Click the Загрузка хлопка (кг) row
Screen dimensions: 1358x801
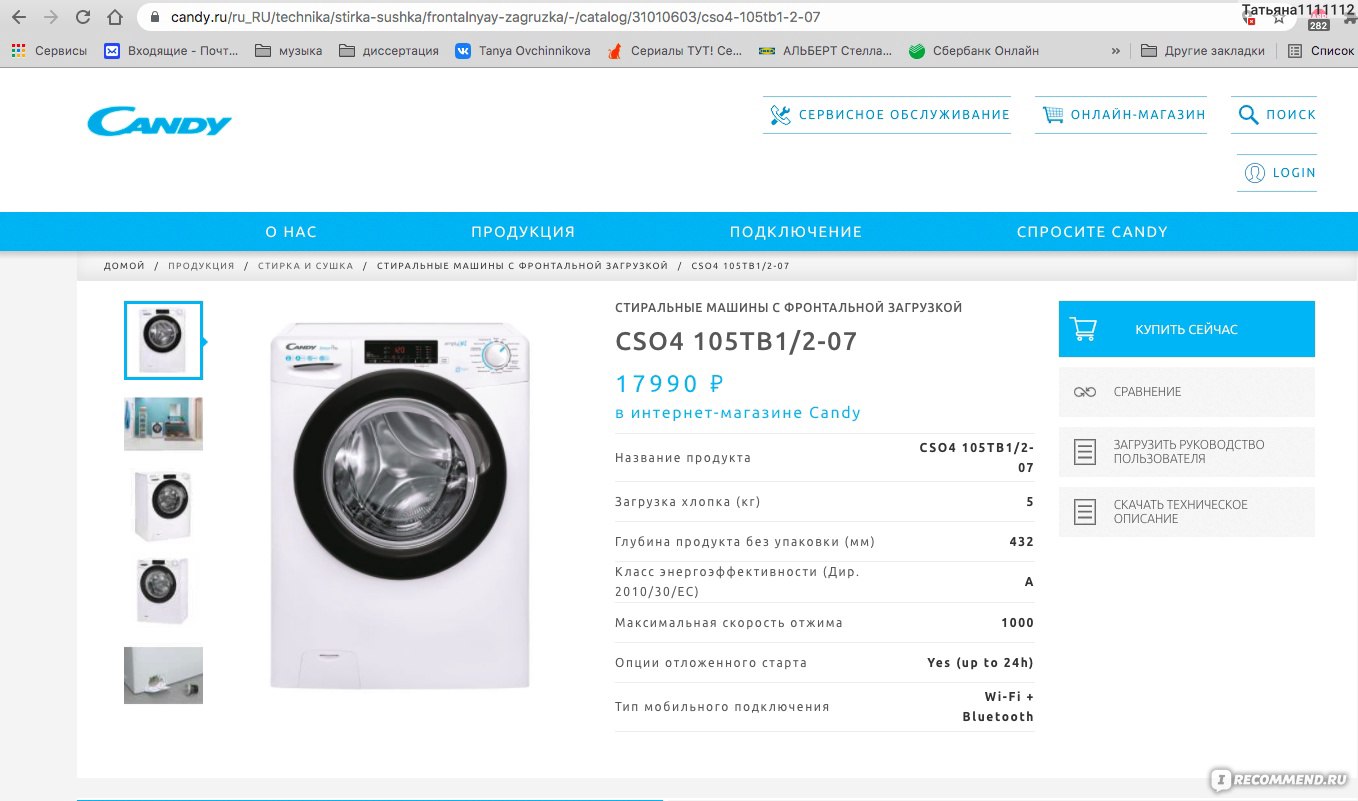pos(825,502)
